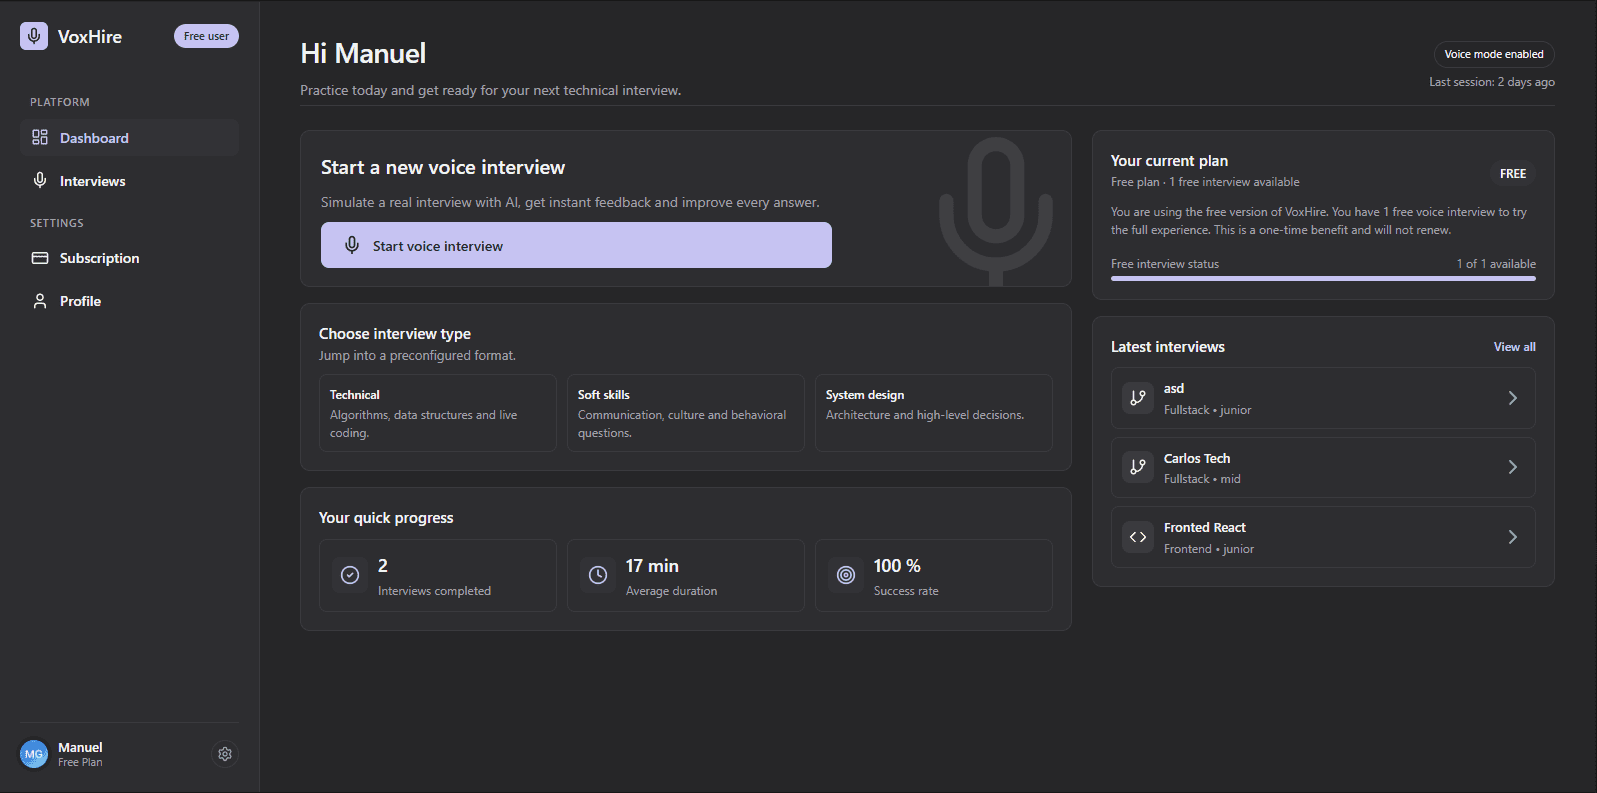Click the FREE plan badge
This screenshot has width=1597, height=793.
pyautogui.click(x=1513, y=173)
